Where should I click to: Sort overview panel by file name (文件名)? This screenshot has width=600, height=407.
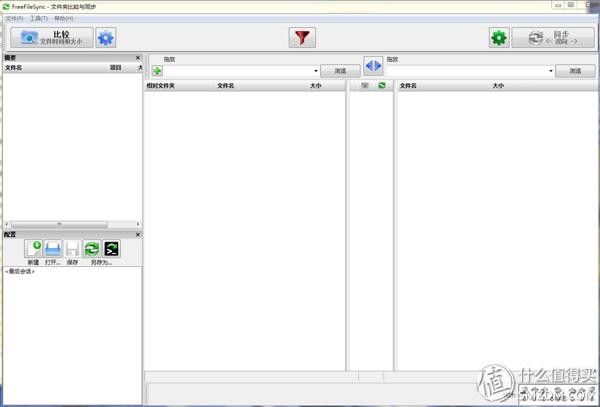click(x=13, y=68)
